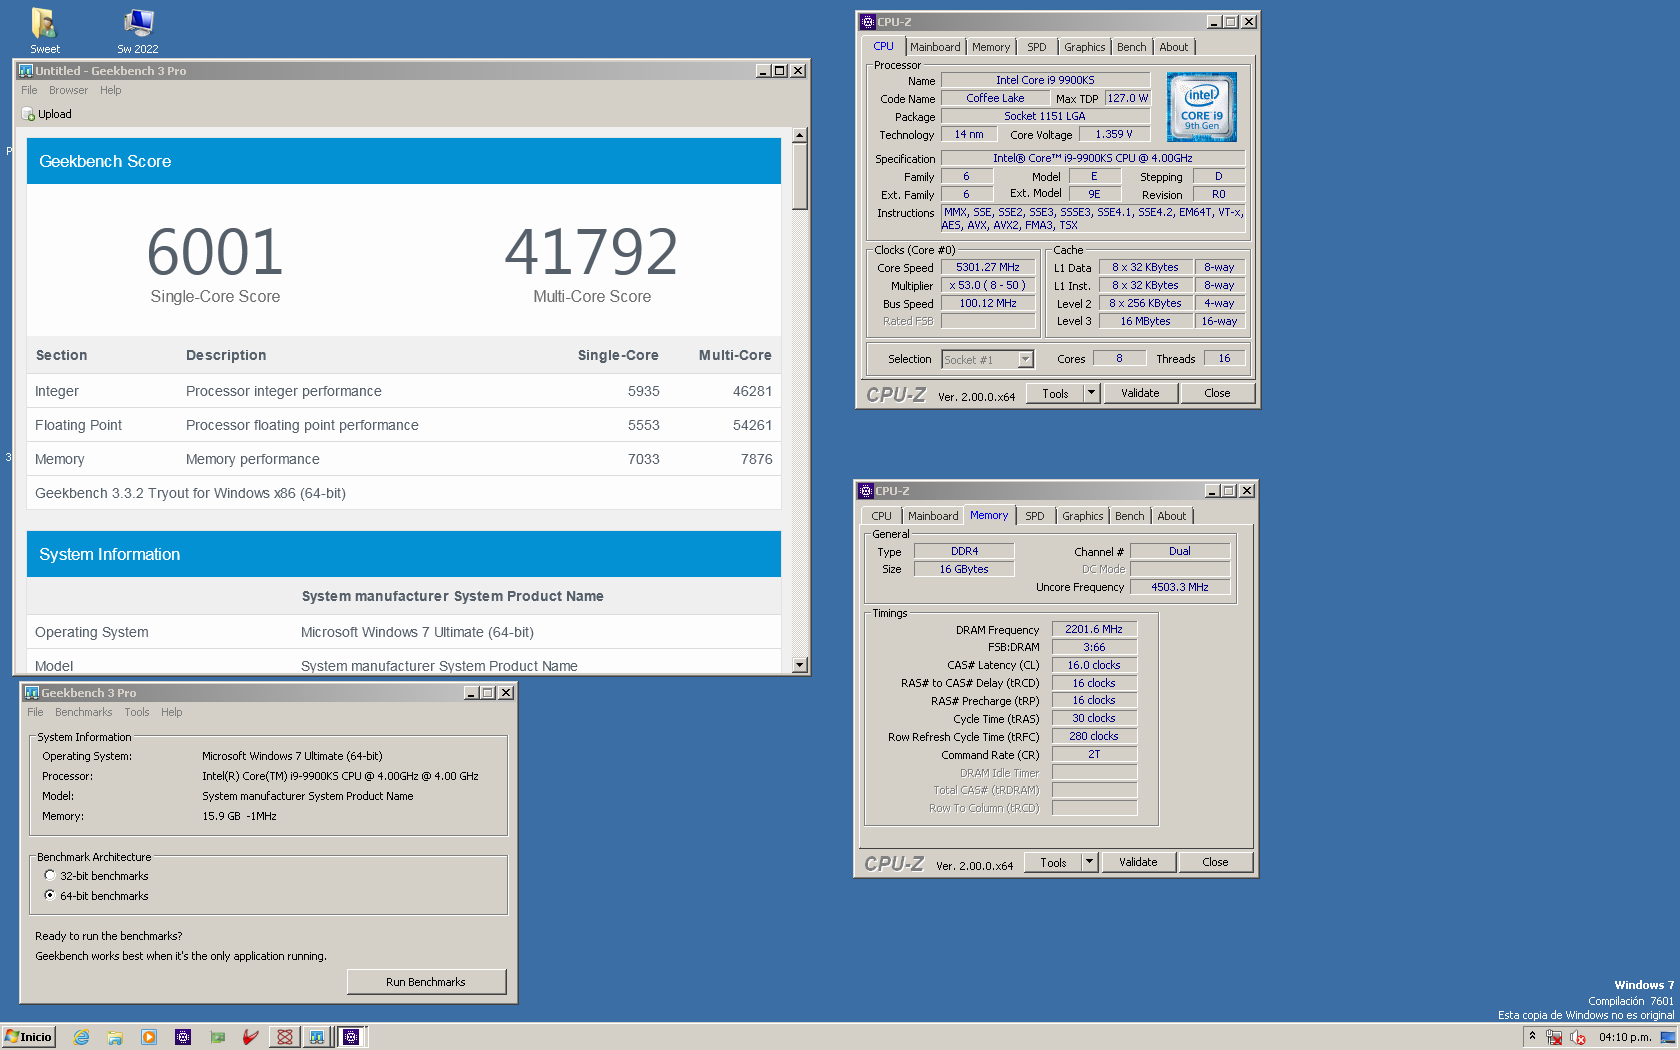Click the Integer row multi-core value 46281
1680x1050 pixels.
752,391
